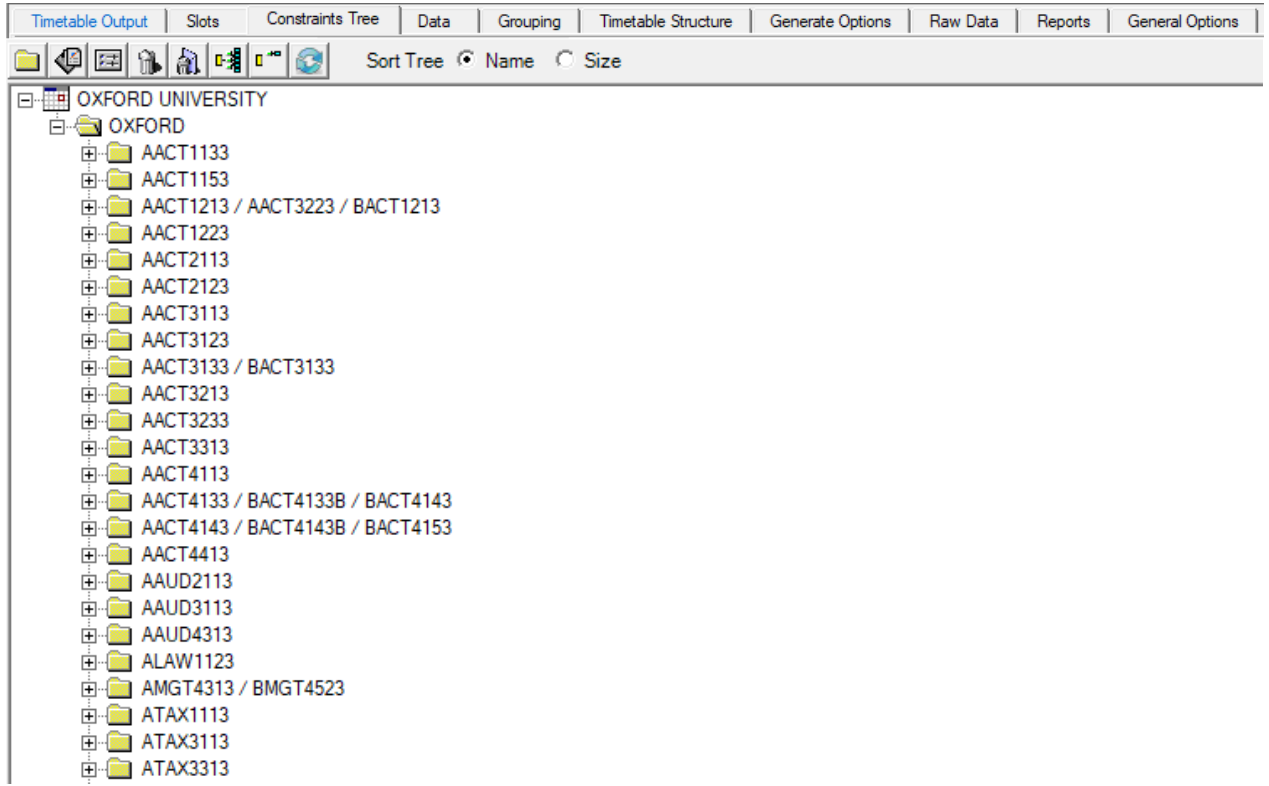Open the Reports tab
This screenshot has width=1269, height=786.
click(x=1063, y=21)
